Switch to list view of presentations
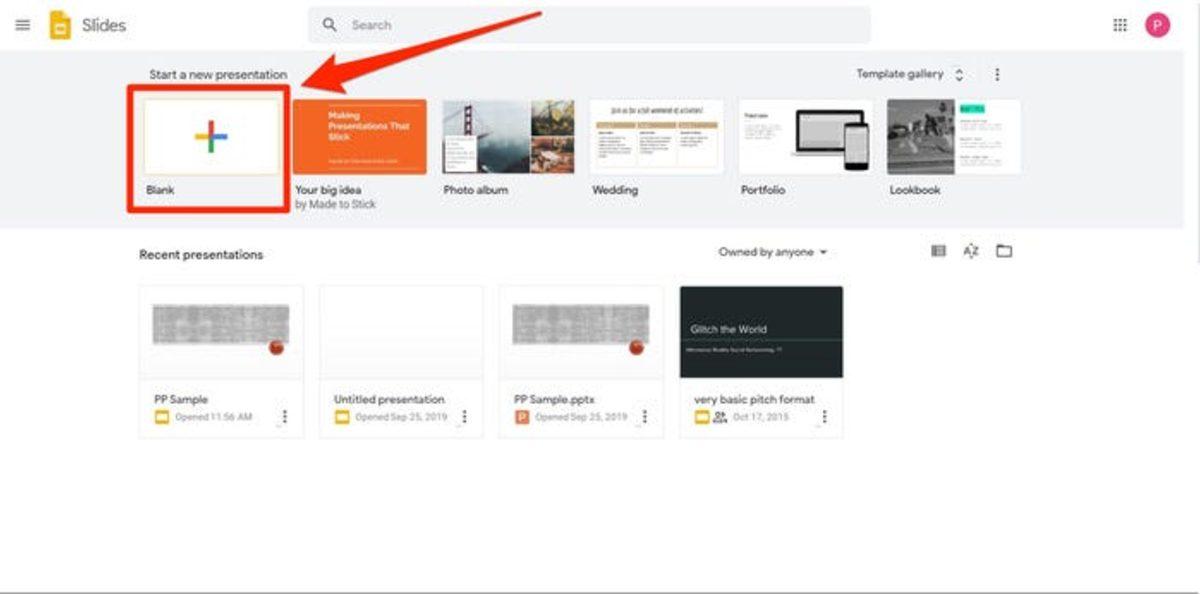 click(x=937, y=252)
